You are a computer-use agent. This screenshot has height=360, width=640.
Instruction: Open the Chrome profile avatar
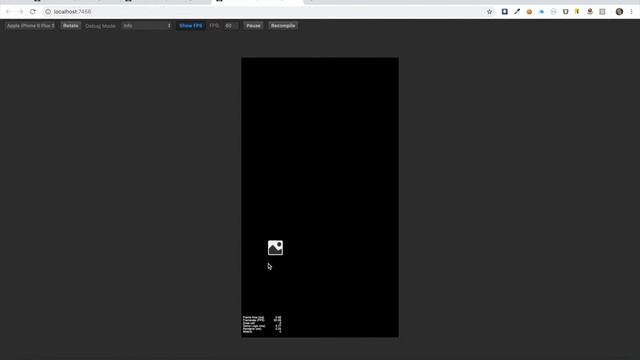pos(619,12)
